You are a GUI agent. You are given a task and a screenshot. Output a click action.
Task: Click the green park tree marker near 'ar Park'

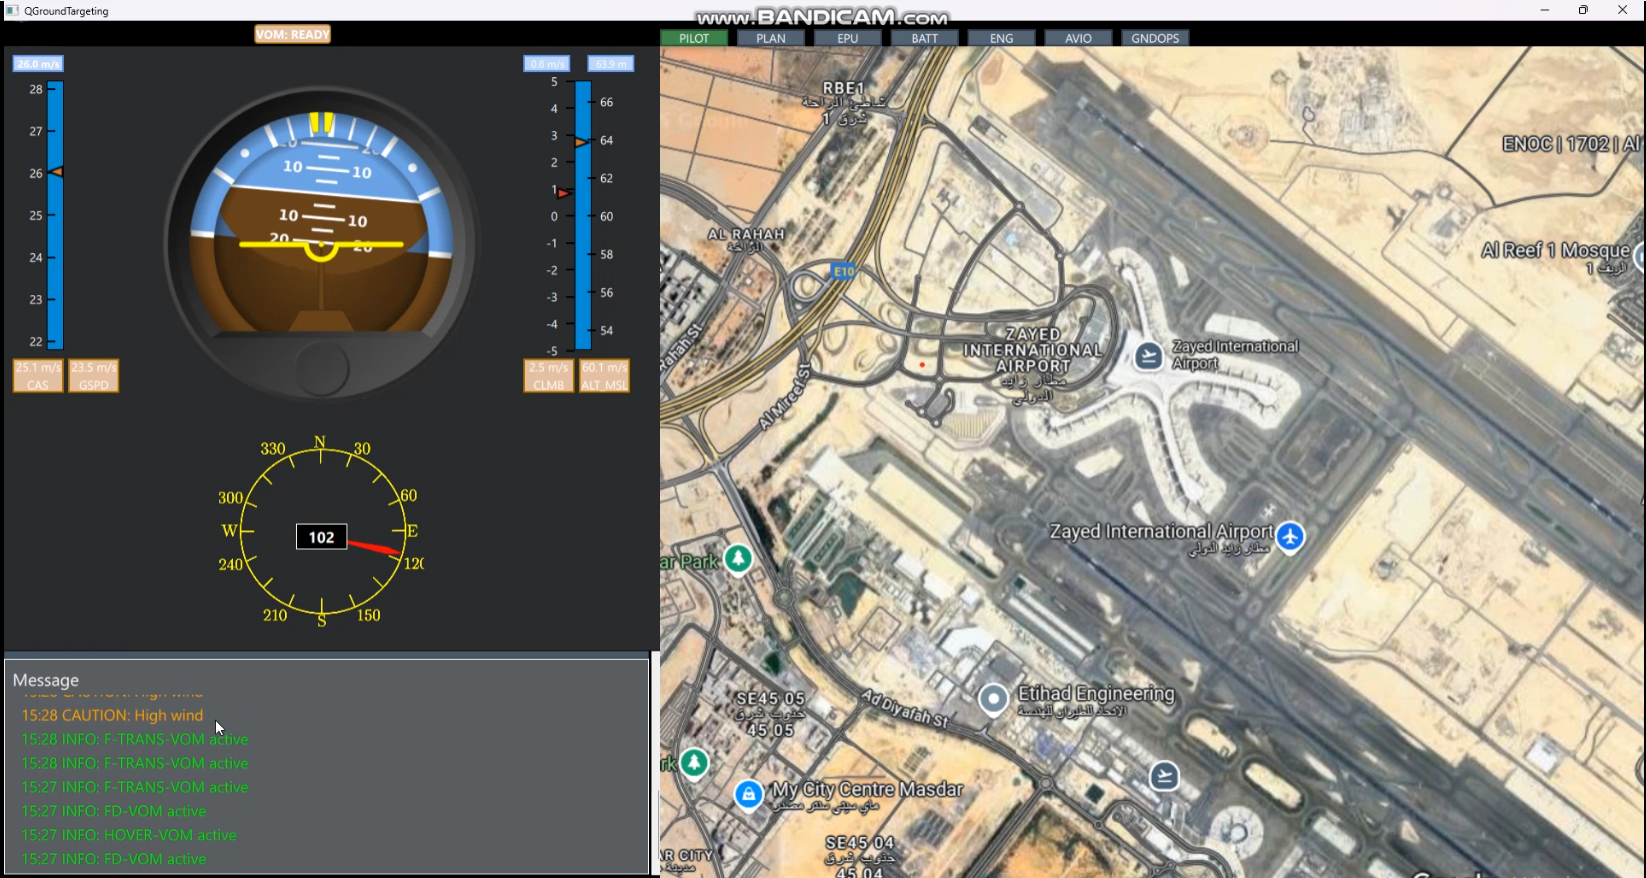738,558
